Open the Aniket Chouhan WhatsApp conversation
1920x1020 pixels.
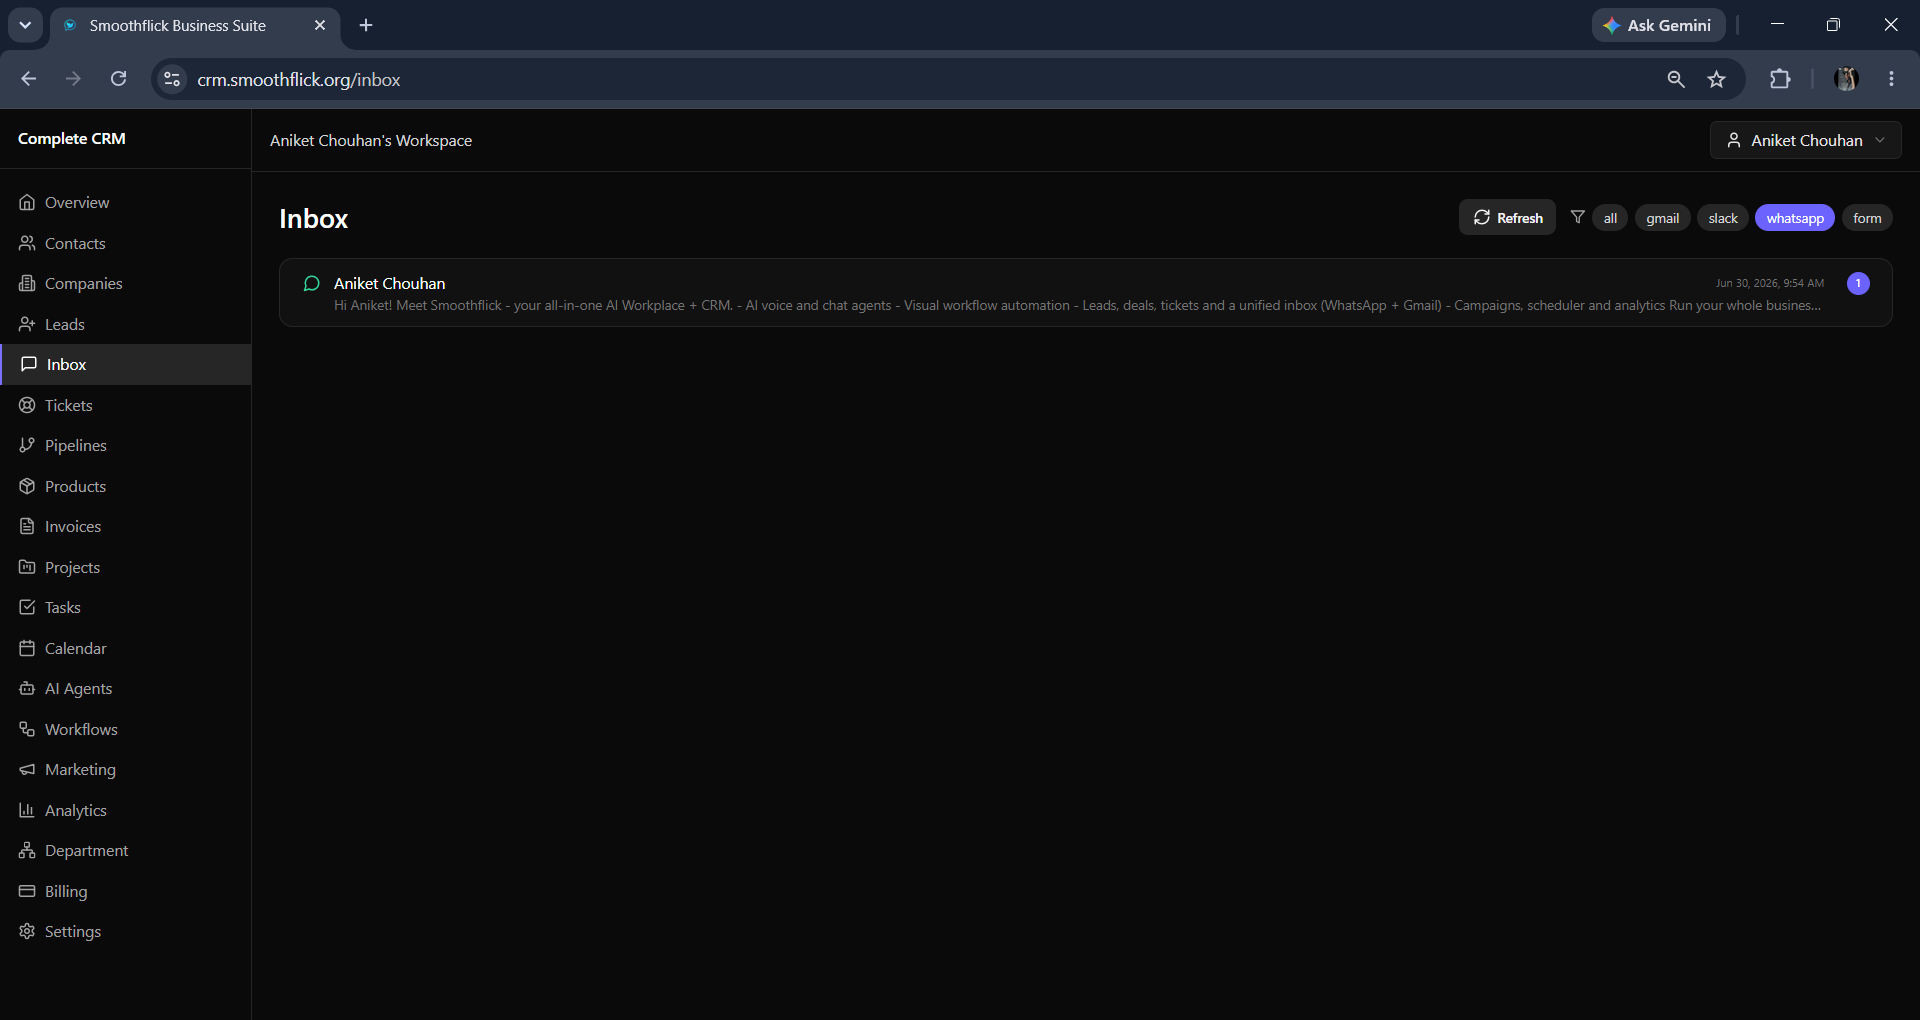(x=1086, y=293)
